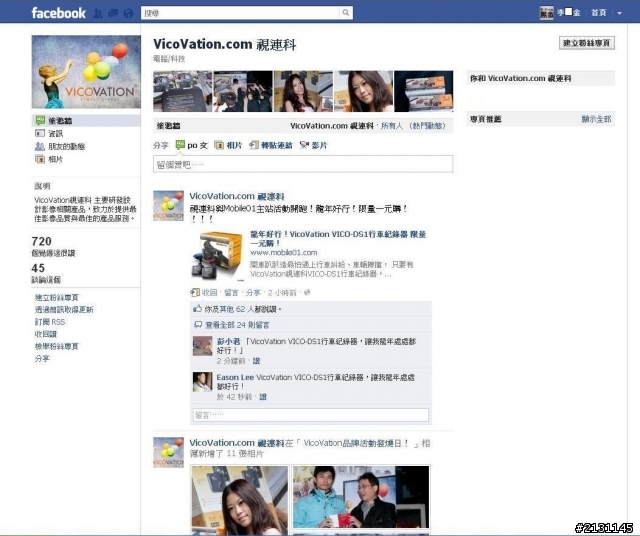Click 檢舉粉絲專頁 link
640x536 pixels.
tap(56, 347)
